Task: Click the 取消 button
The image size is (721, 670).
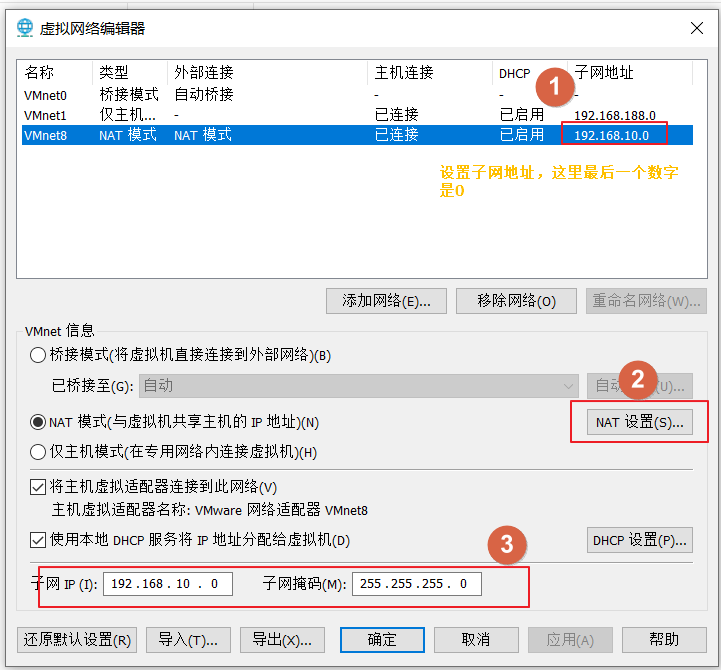Action: point(476,640)
